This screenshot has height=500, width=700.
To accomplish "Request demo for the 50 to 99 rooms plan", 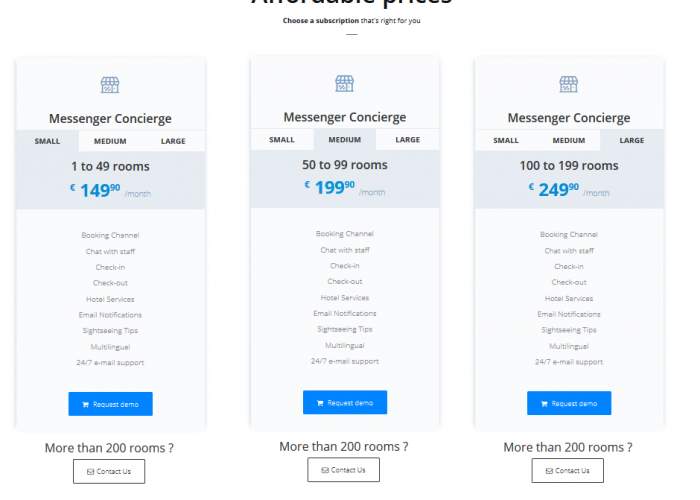I will 345,403.
